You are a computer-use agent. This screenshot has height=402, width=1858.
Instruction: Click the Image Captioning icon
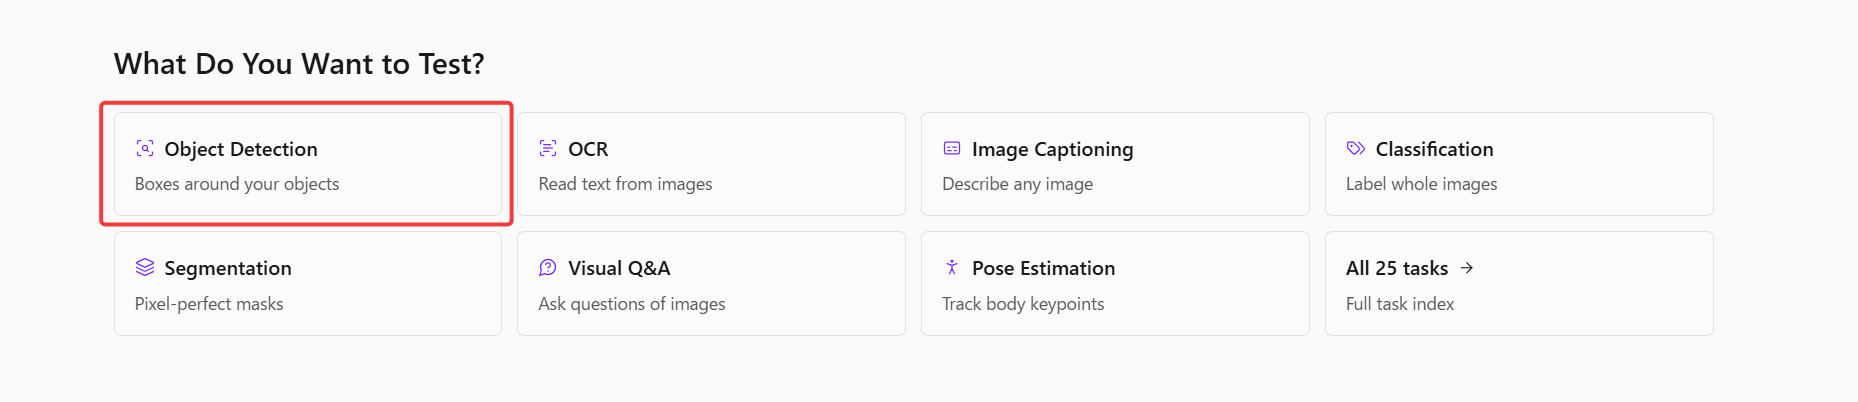[952, 149]
